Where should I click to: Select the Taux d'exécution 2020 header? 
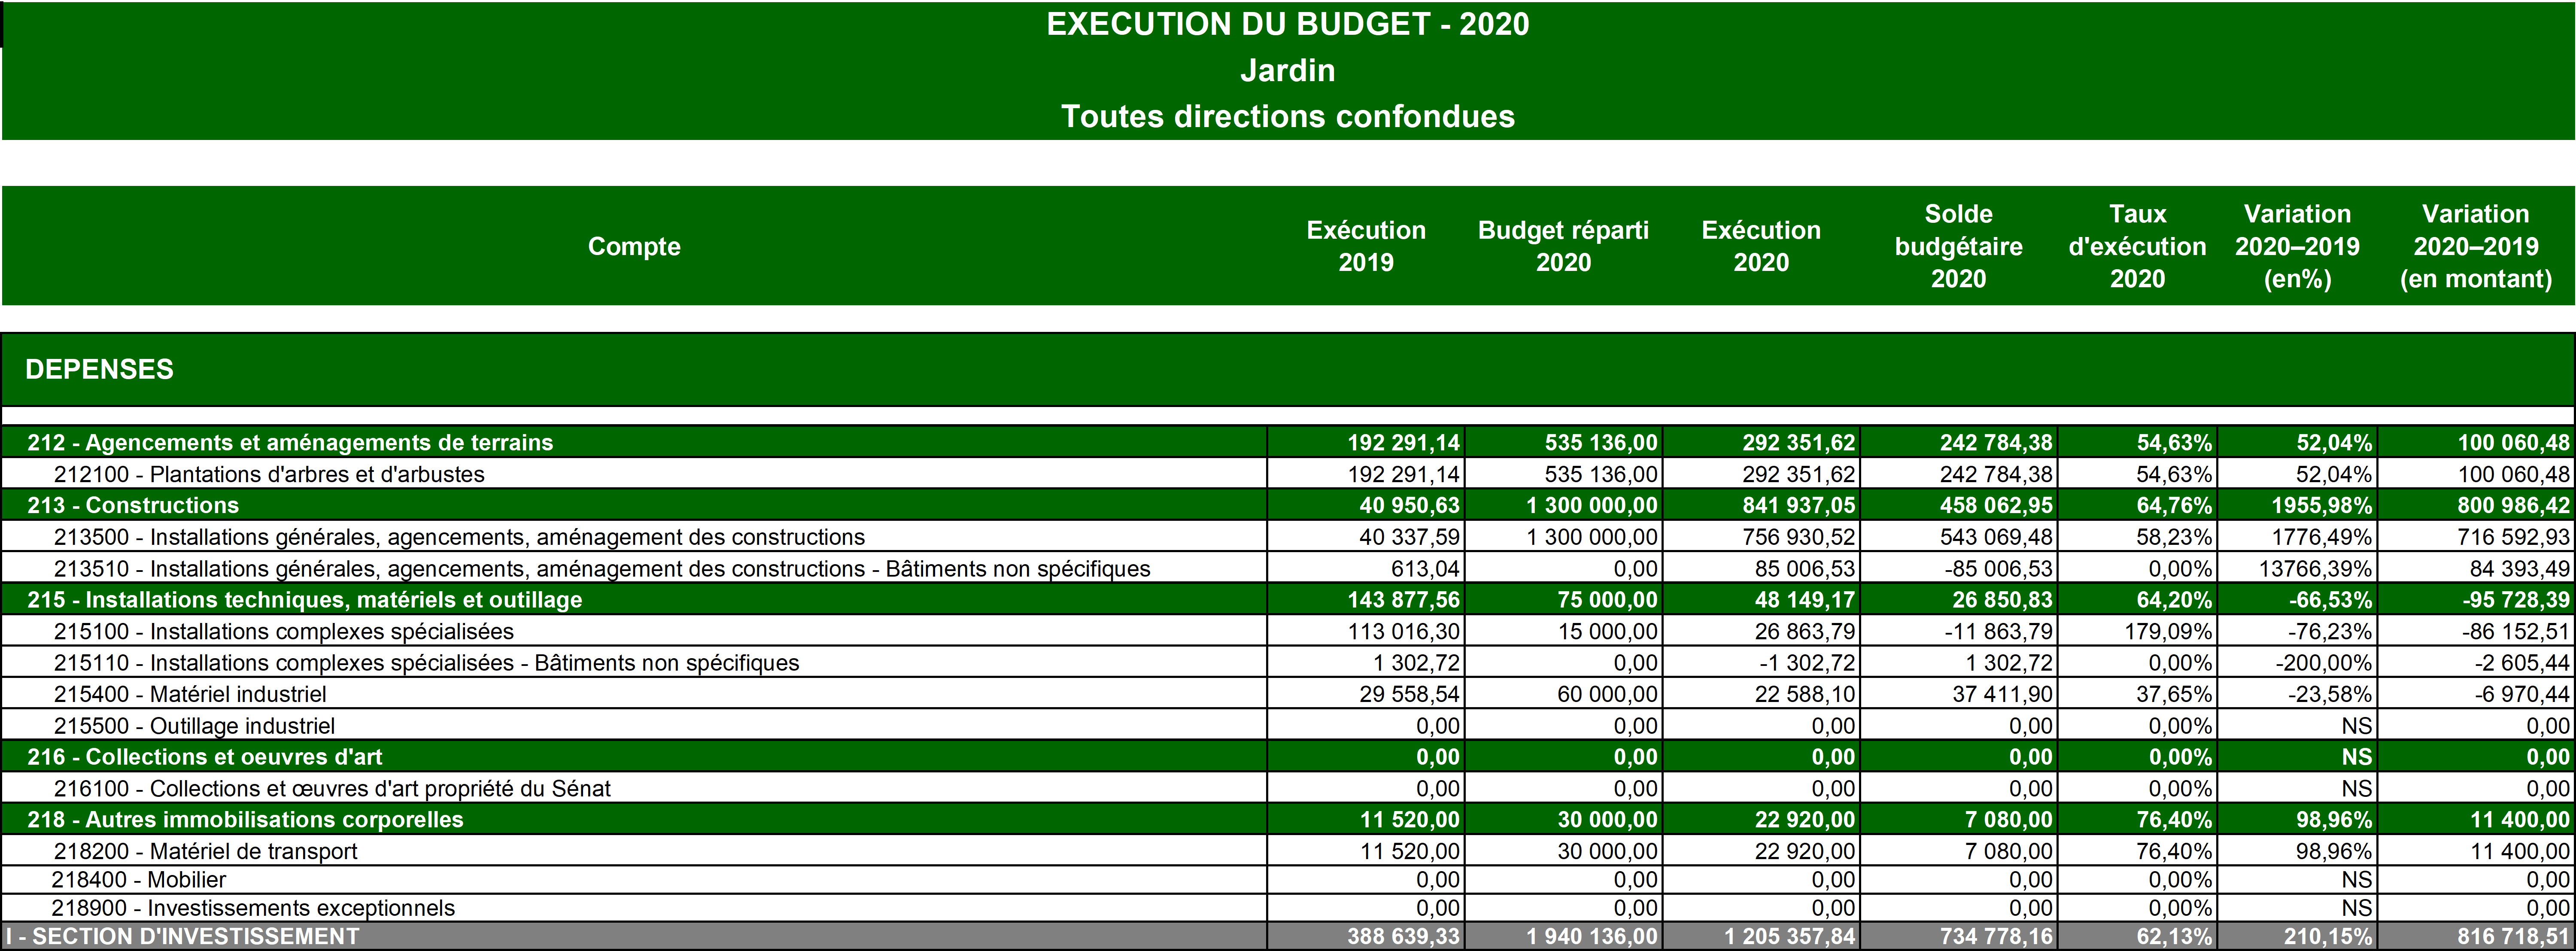pos(2136,246)
